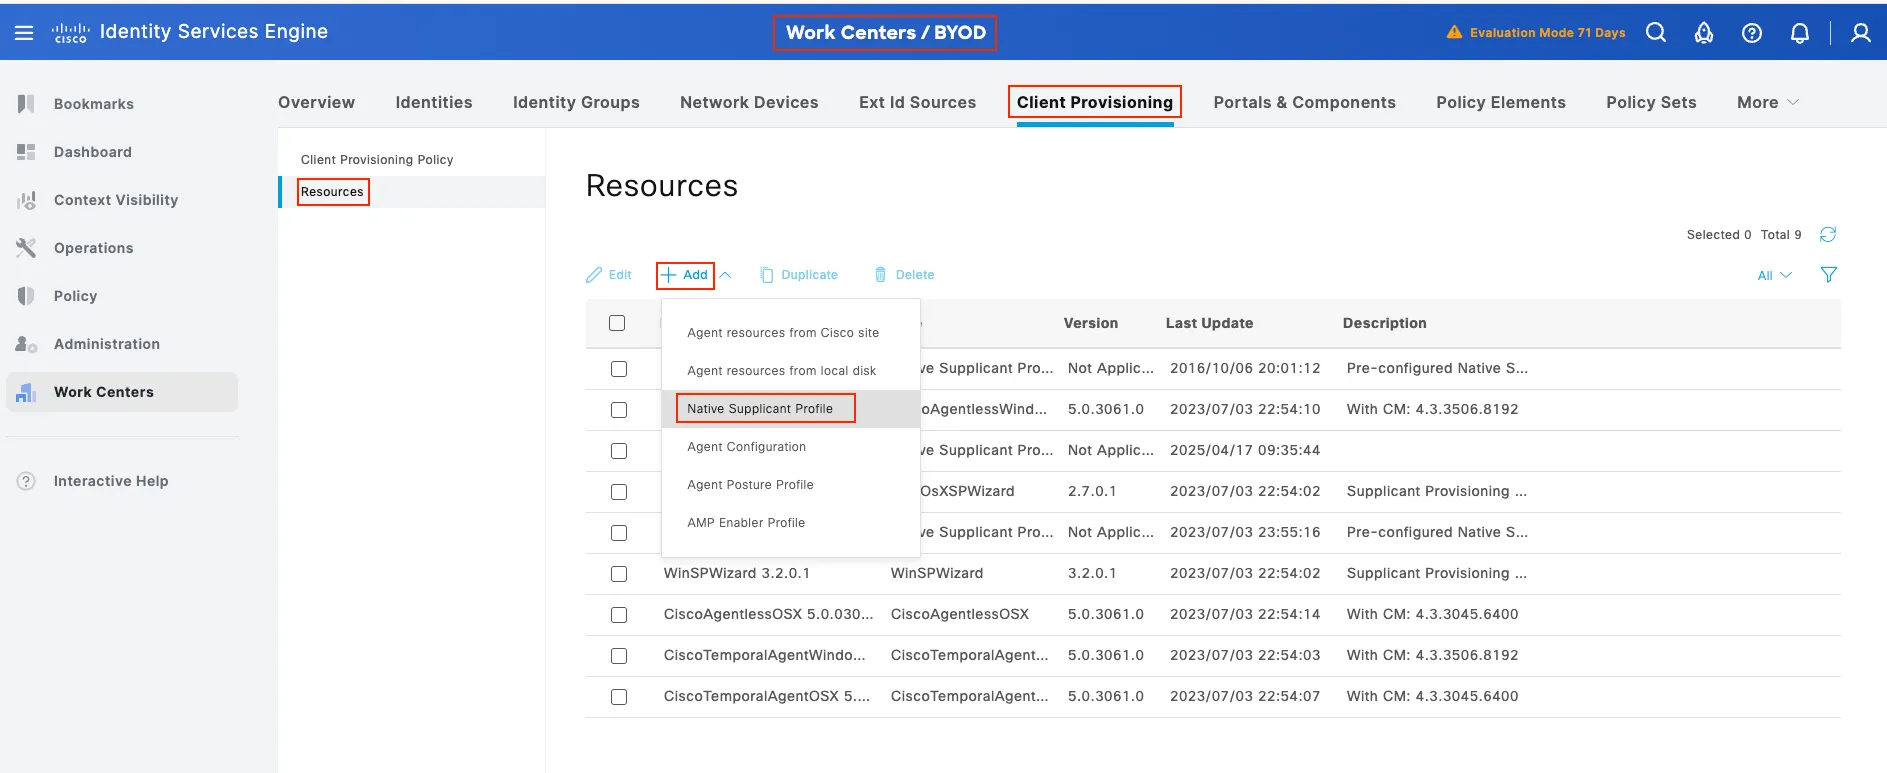Click the Operations wrench icon
1887x773 pixels.
pyautogui.click(x=26, y=248)
